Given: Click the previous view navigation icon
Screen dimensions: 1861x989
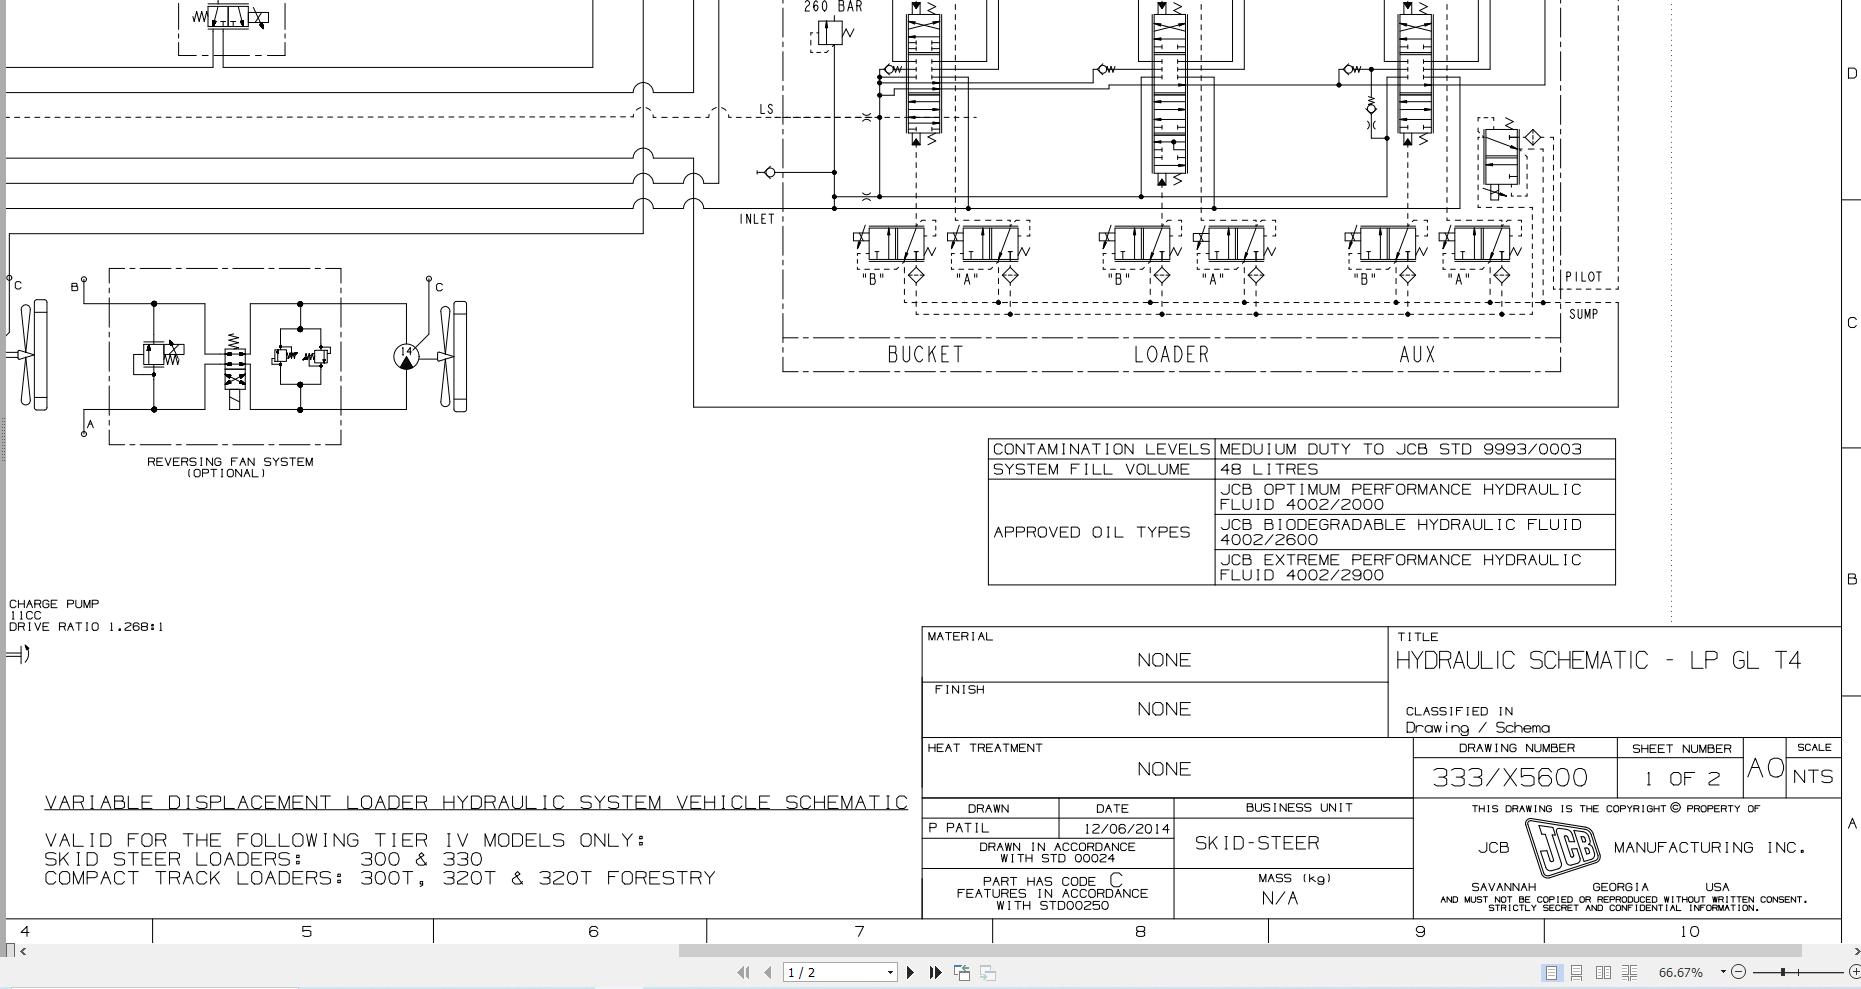Looking at the screenshot, I should (962, 972).
